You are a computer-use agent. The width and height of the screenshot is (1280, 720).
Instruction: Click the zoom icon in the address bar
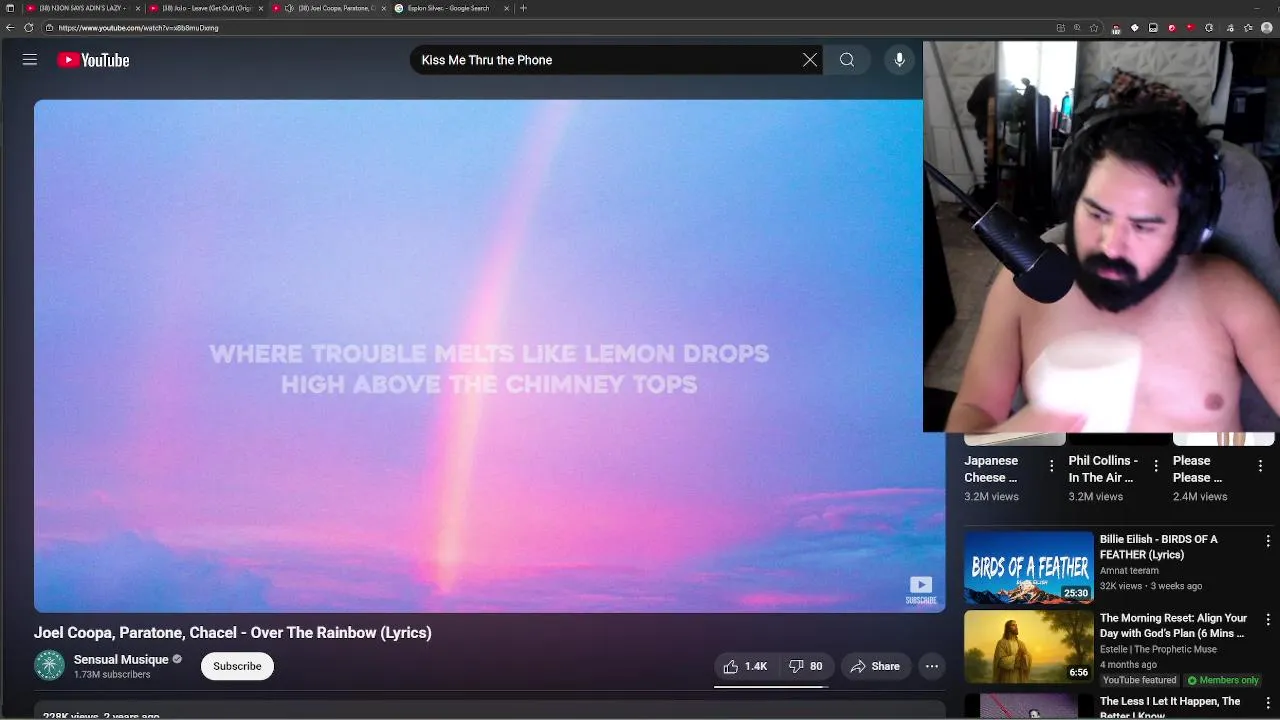pyautogui.click(x=1077, y=28)
